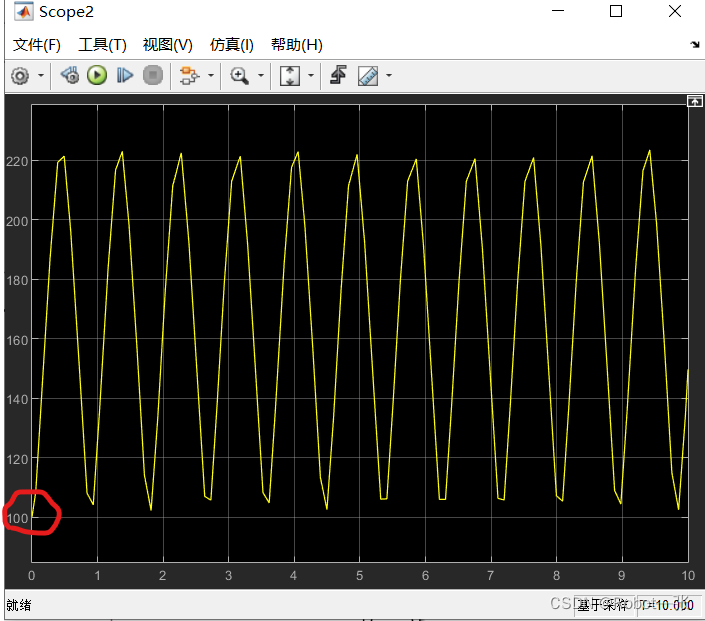Open the 仿真(I) menu
This screenshot has height=621, width=705.
click(x=232, y=45)
